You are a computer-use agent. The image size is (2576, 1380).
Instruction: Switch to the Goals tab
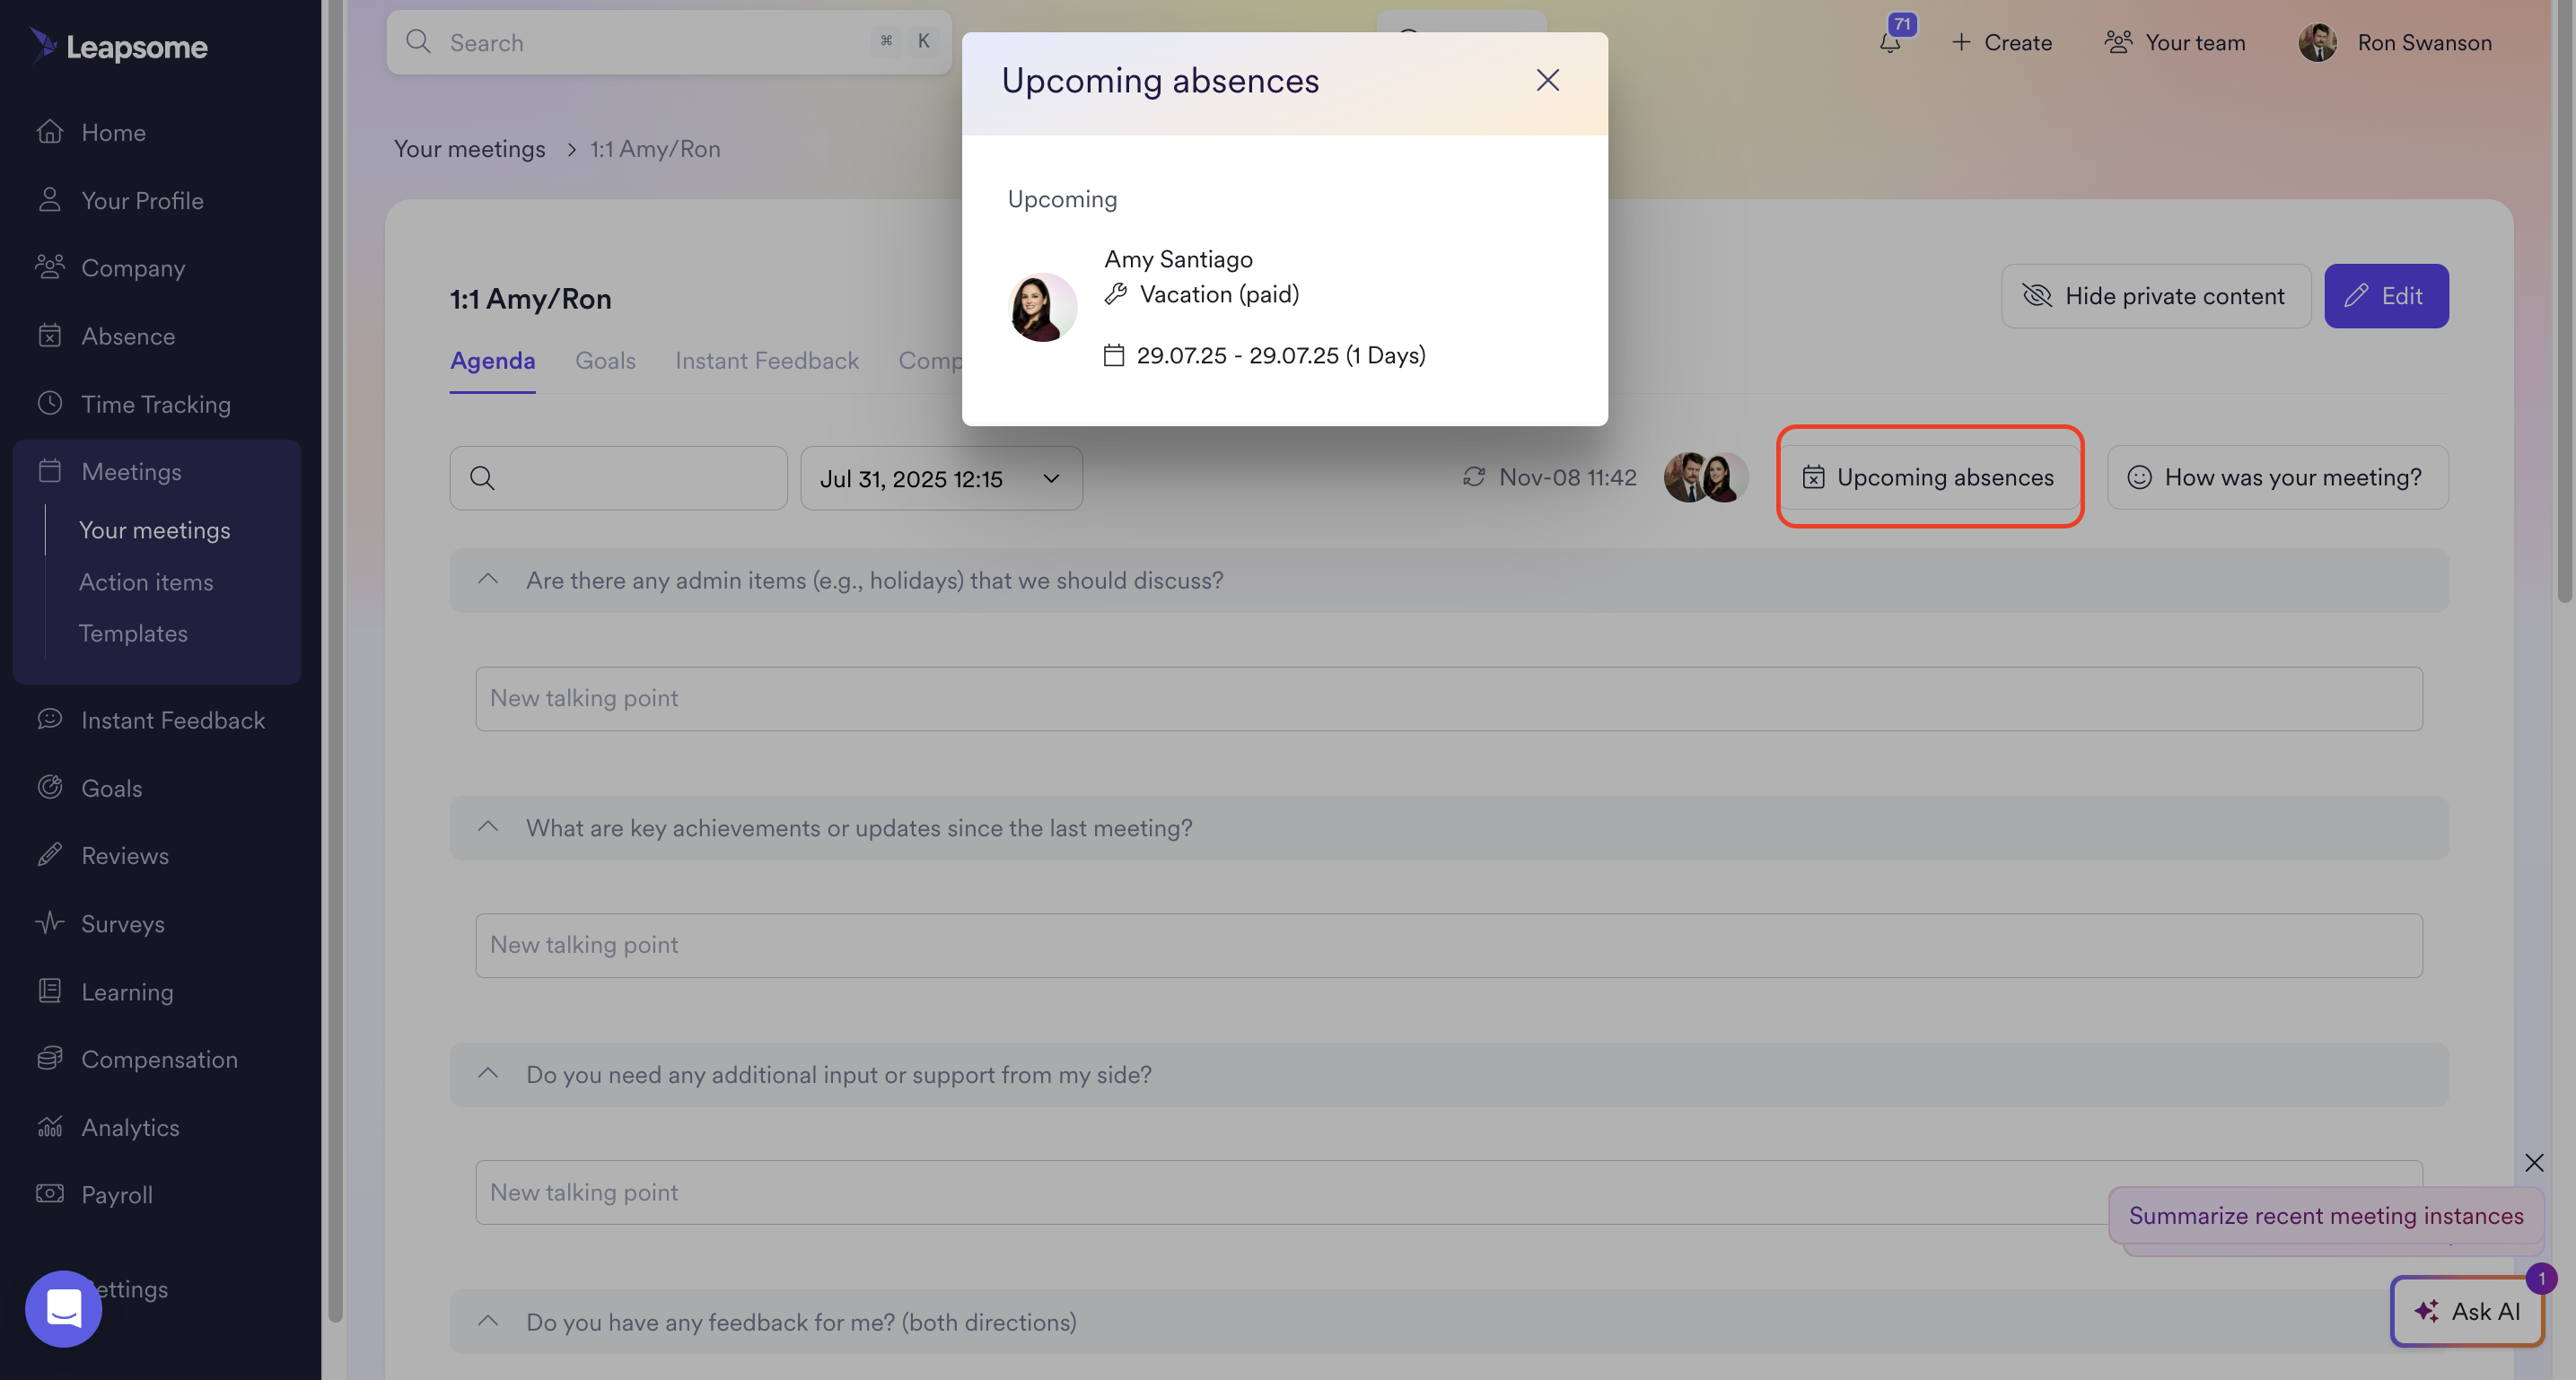(605, 360)
